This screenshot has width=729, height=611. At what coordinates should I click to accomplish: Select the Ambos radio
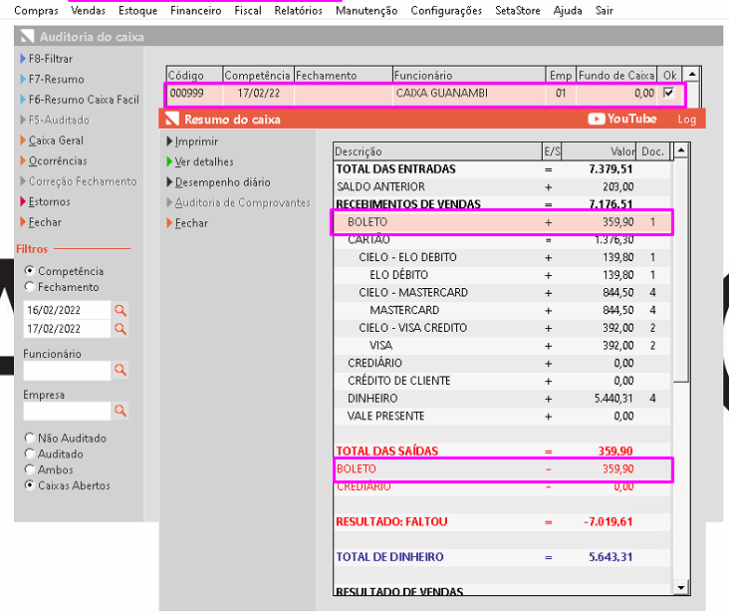30,470
